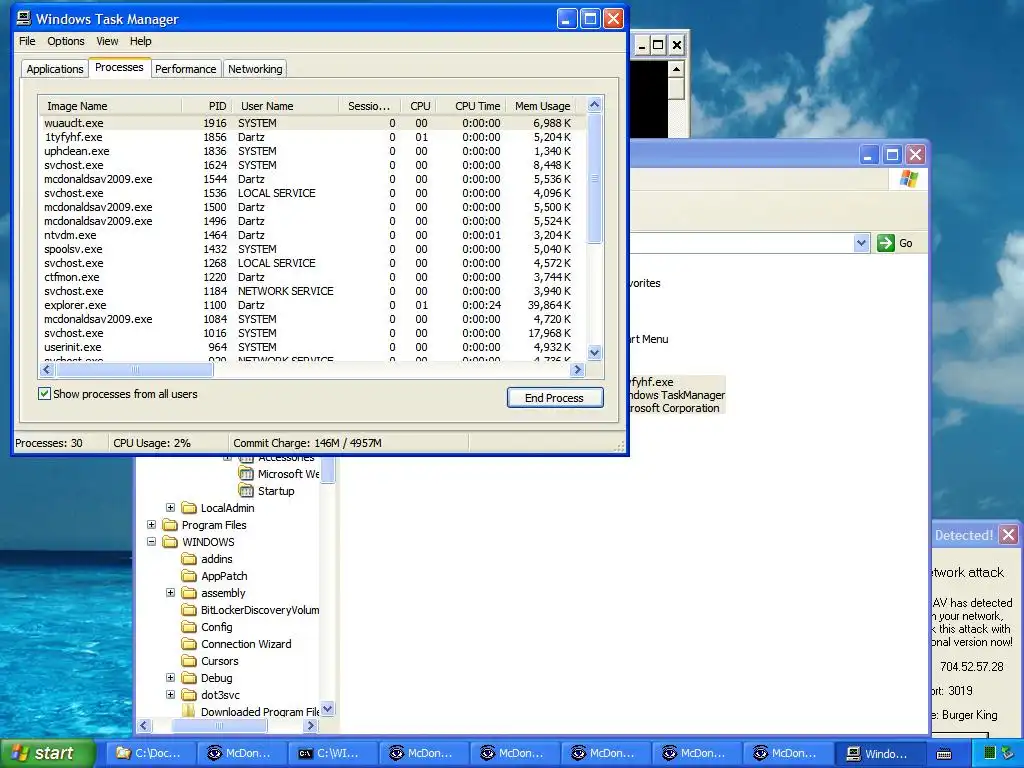This screenshot has height=768, width=1024.
Task: Click process list scroll-up arrow
Action: [594, 104]
